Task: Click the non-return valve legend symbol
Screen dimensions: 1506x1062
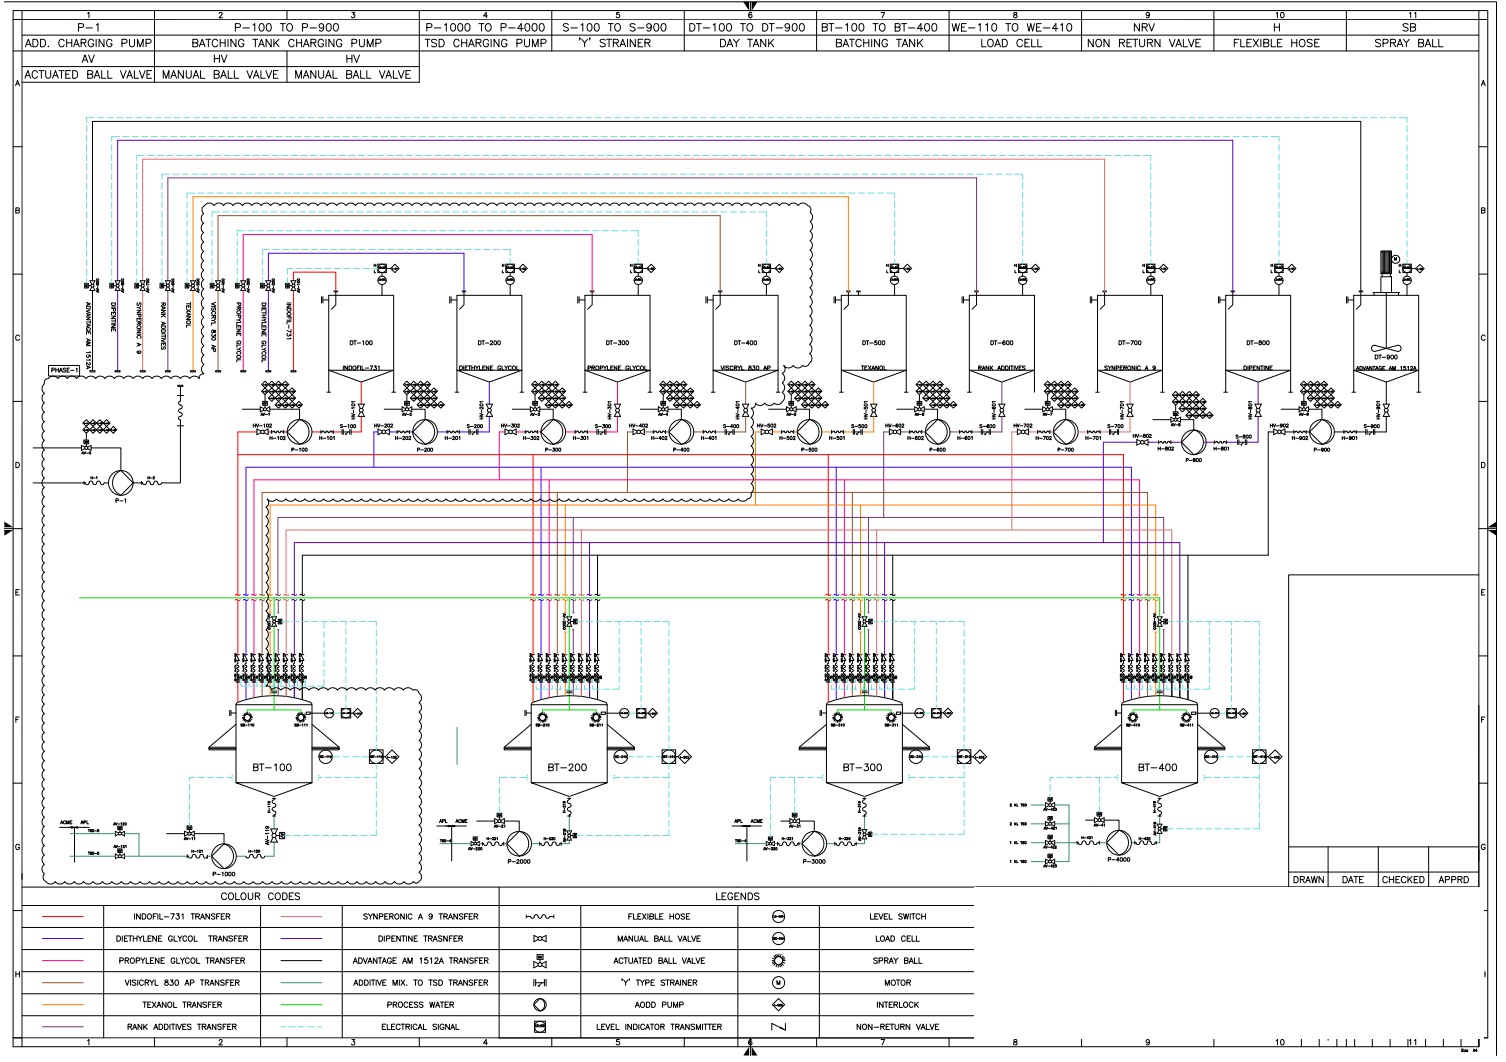Action: pyautogui.click(x=779, y=1027)
